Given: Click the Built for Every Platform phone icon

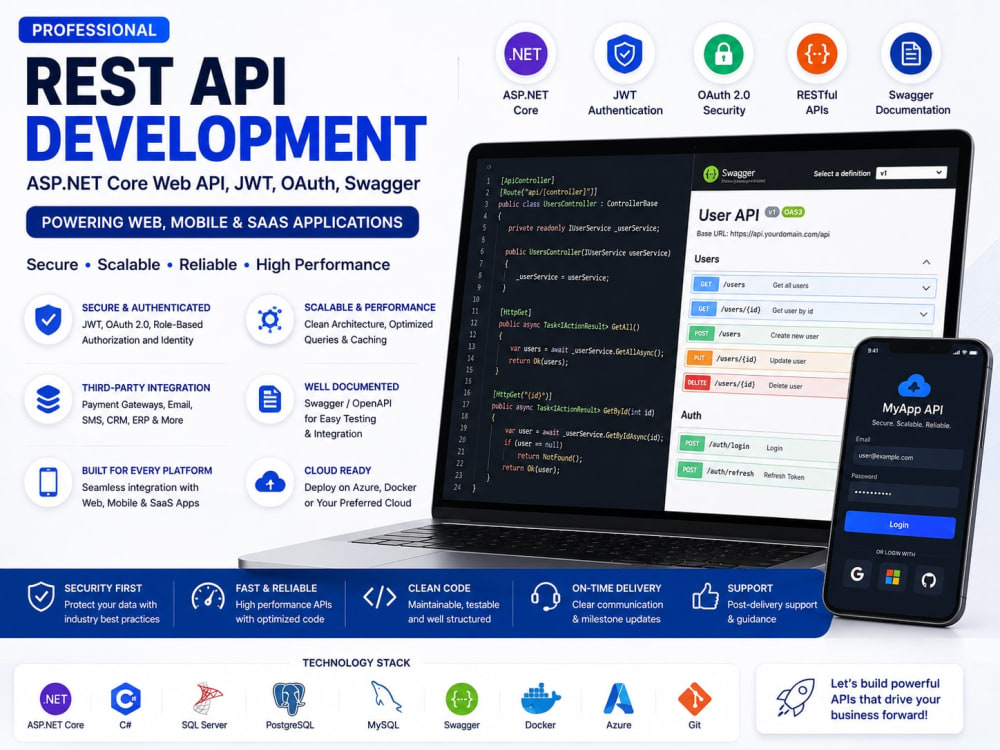Looking at the screenshot, I should tap(48, 482).
